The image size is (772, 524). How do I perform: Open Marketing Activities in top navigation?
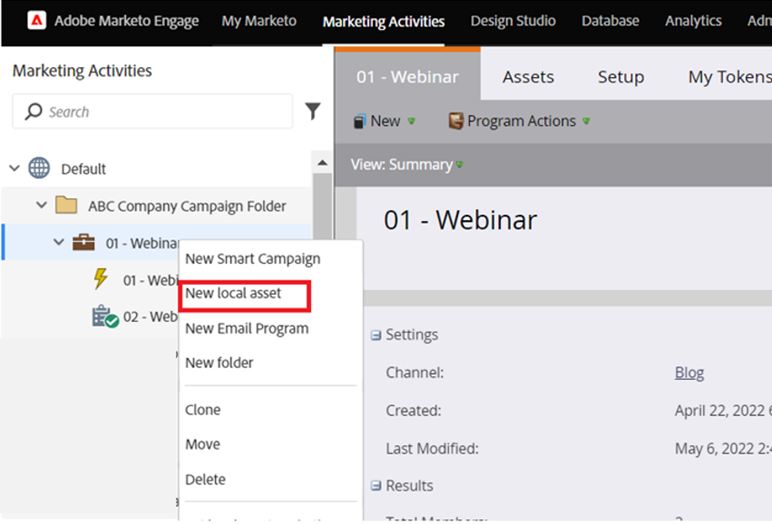(x=384, y=22)
